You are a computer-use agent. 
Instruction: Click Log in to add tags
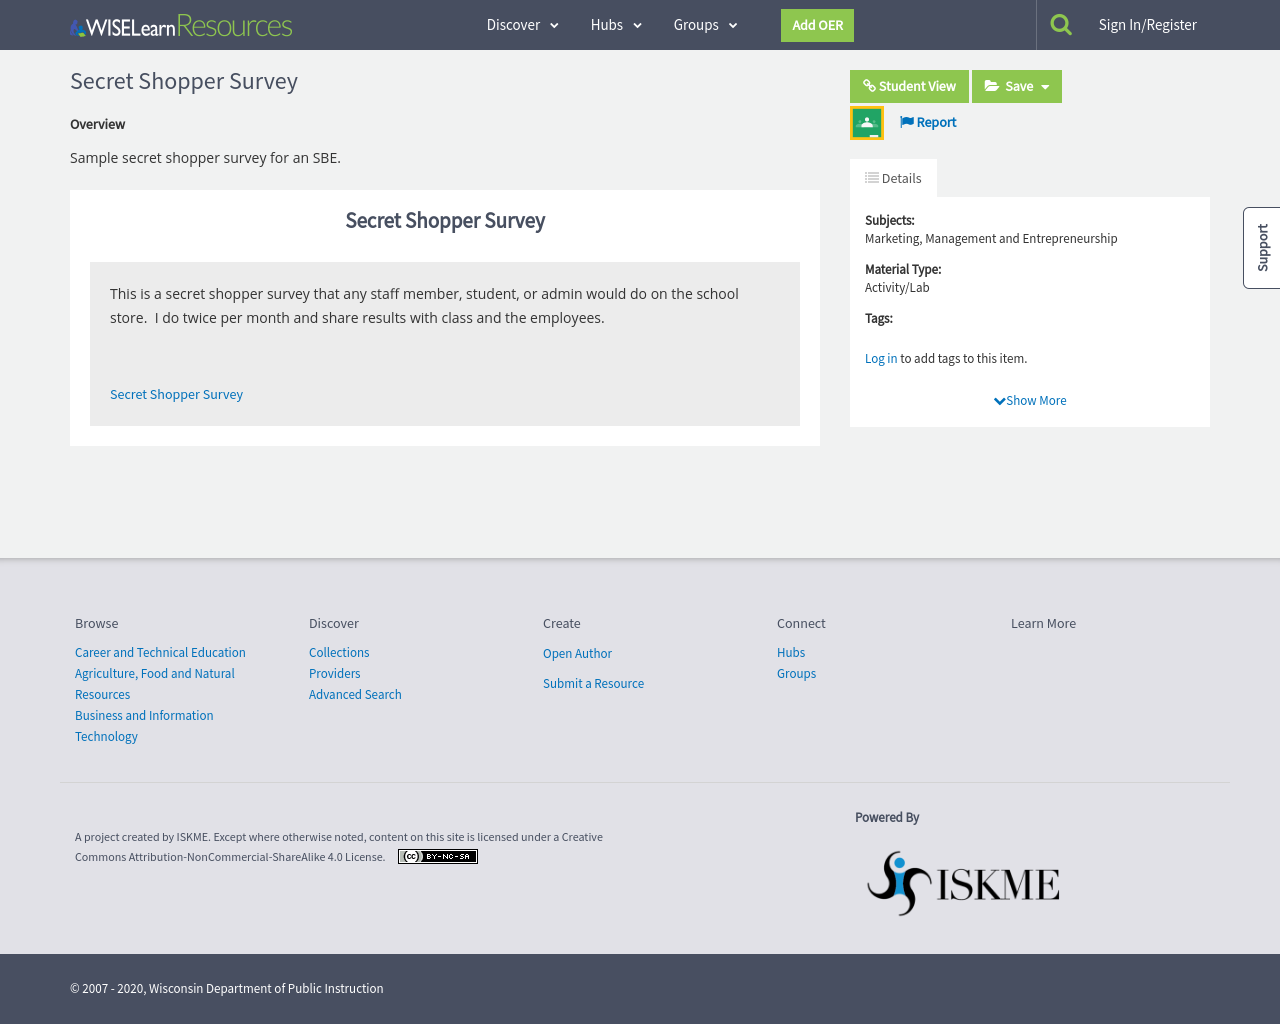click(881, 357)
